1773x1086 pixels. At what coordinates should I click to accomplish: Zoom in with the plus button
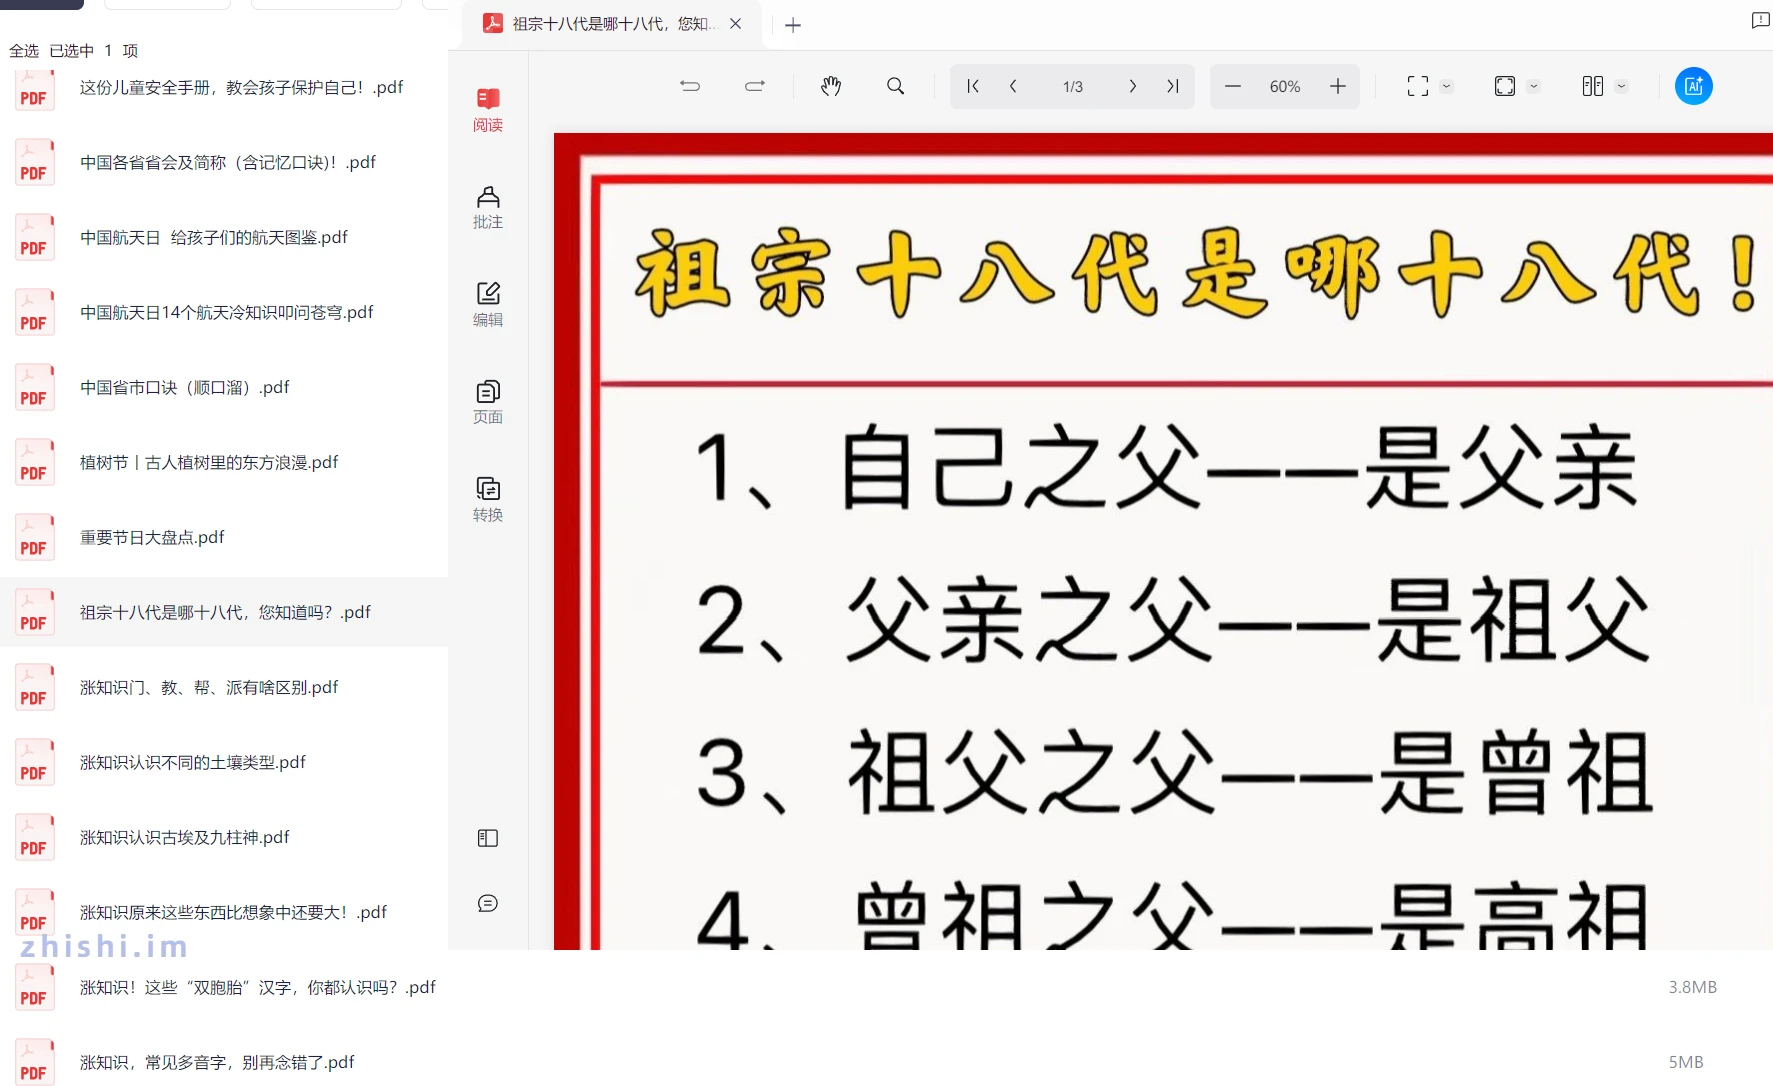[1338, 86]
